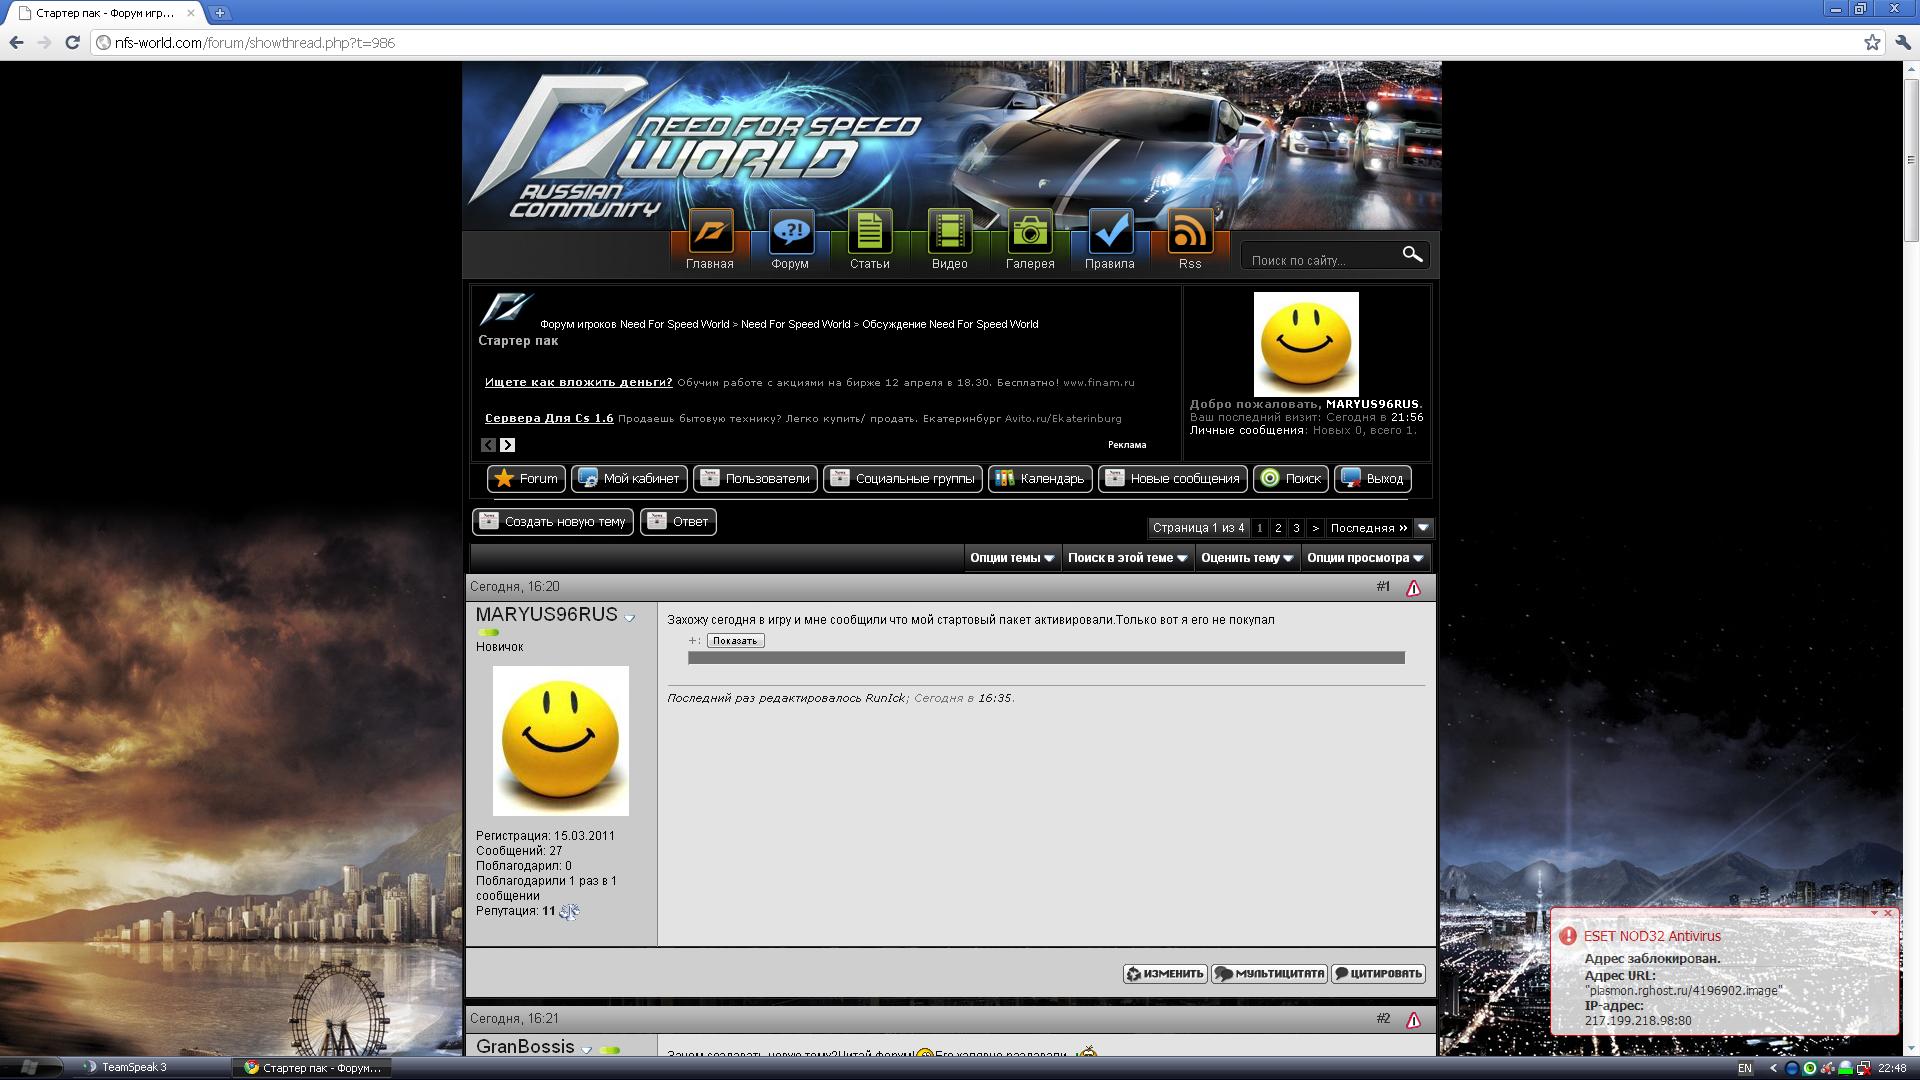
Task: Click the report icon on post #1
Action: pos(1413,588)
